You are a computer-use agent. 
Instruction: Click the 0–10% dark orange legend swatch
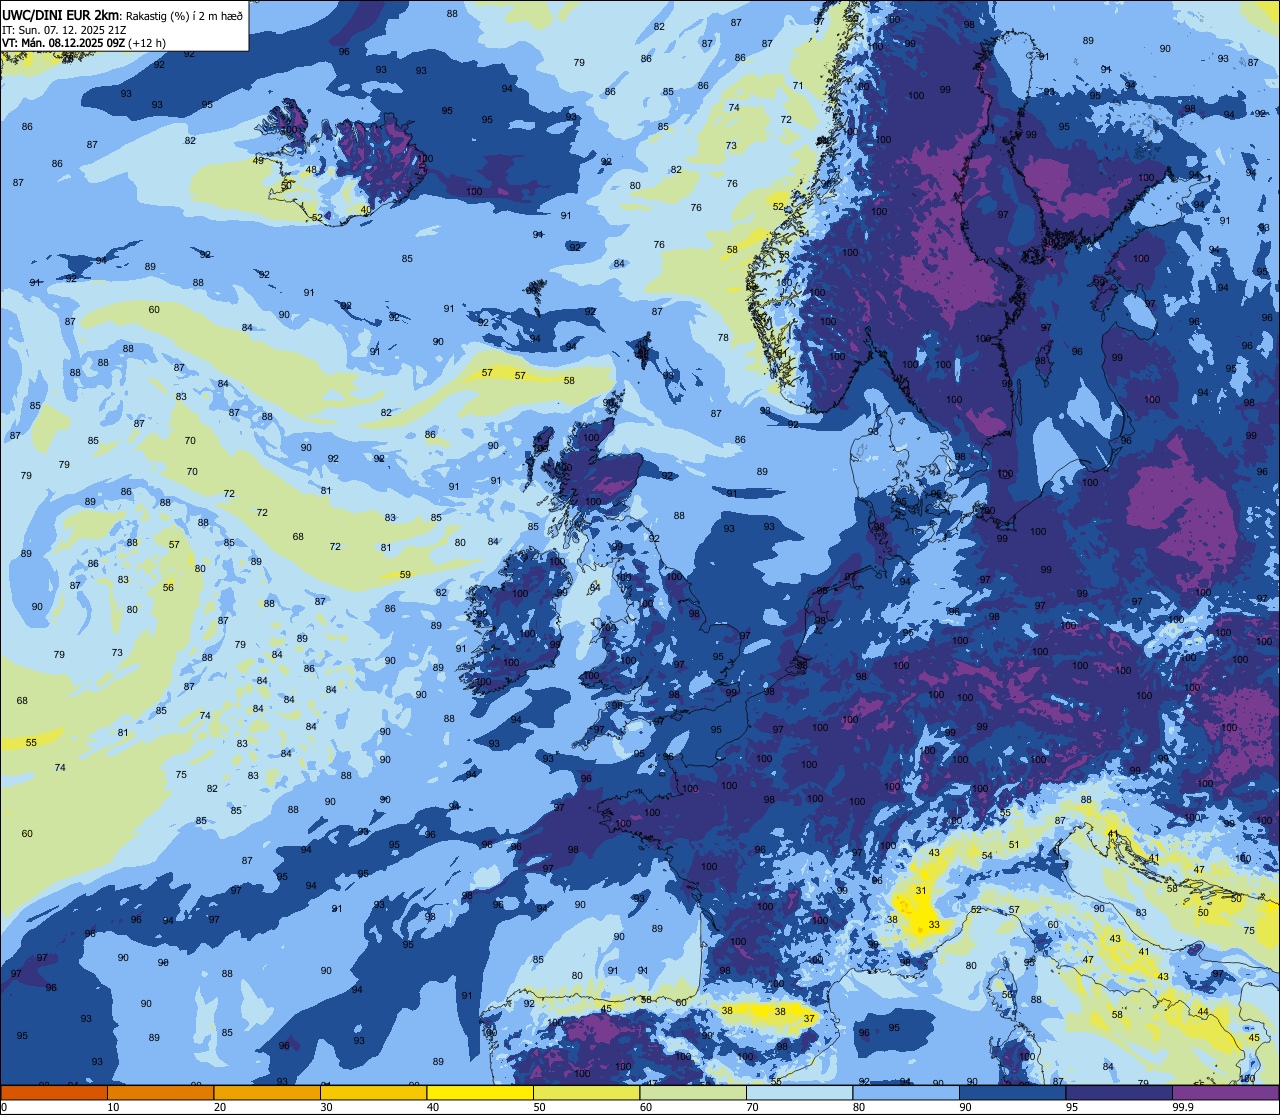coord(54,1092)
